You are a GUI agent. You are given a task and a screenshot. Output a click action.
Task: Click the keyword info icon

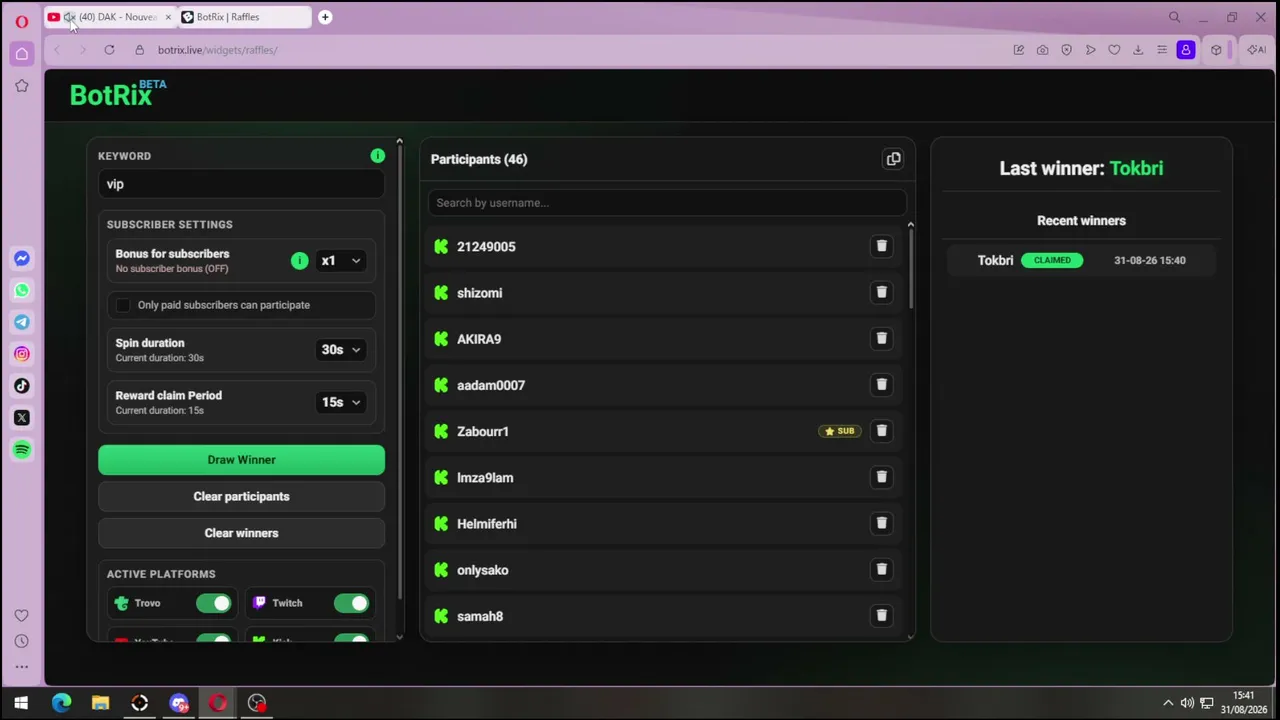coord(377,156)
